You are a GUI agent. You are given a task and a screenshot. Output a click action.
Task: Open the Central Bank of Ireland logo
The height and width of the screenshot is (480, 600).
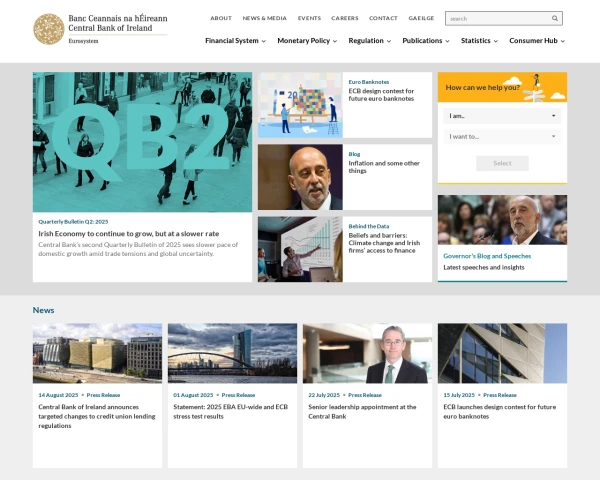point(100,29)
